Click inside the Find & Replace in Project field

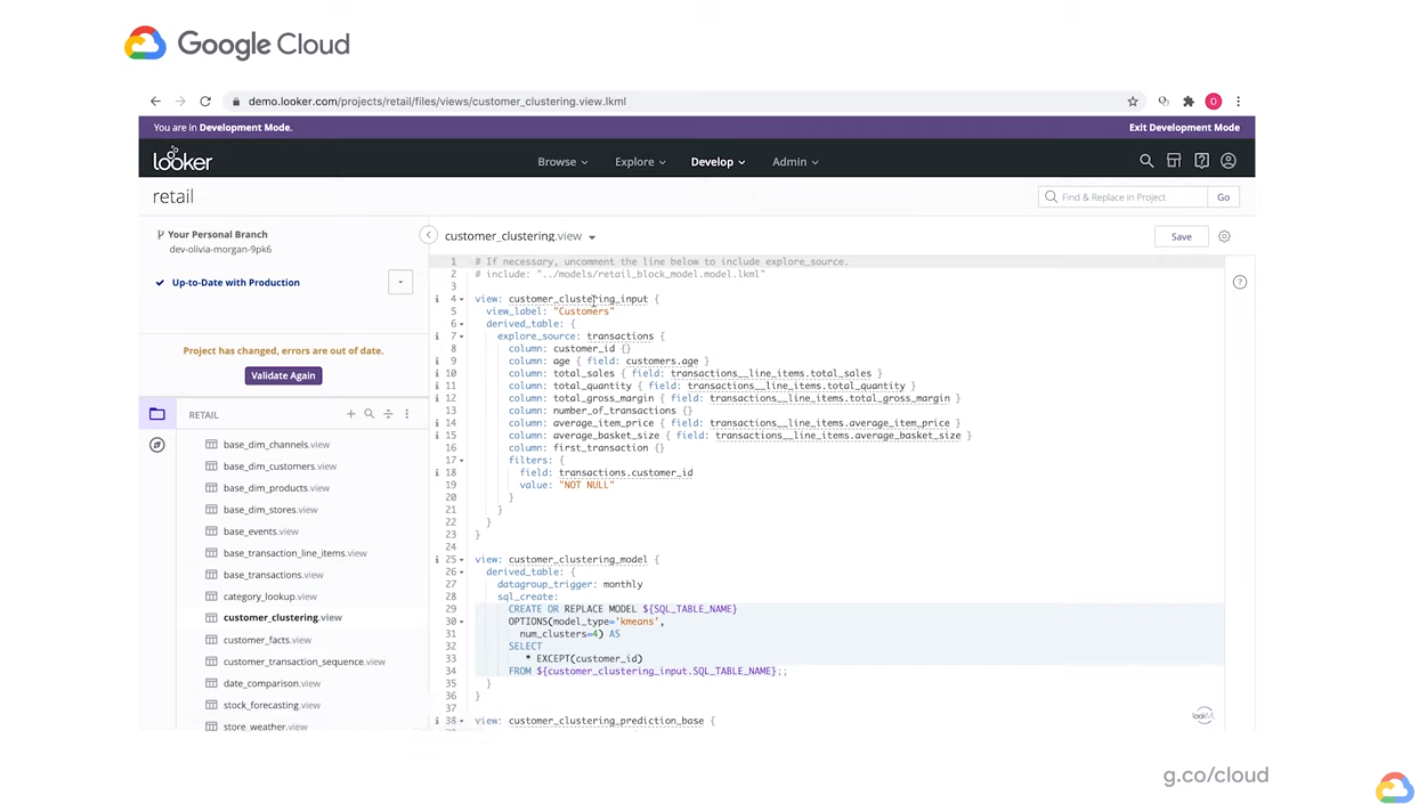(x=1120, y=196)
